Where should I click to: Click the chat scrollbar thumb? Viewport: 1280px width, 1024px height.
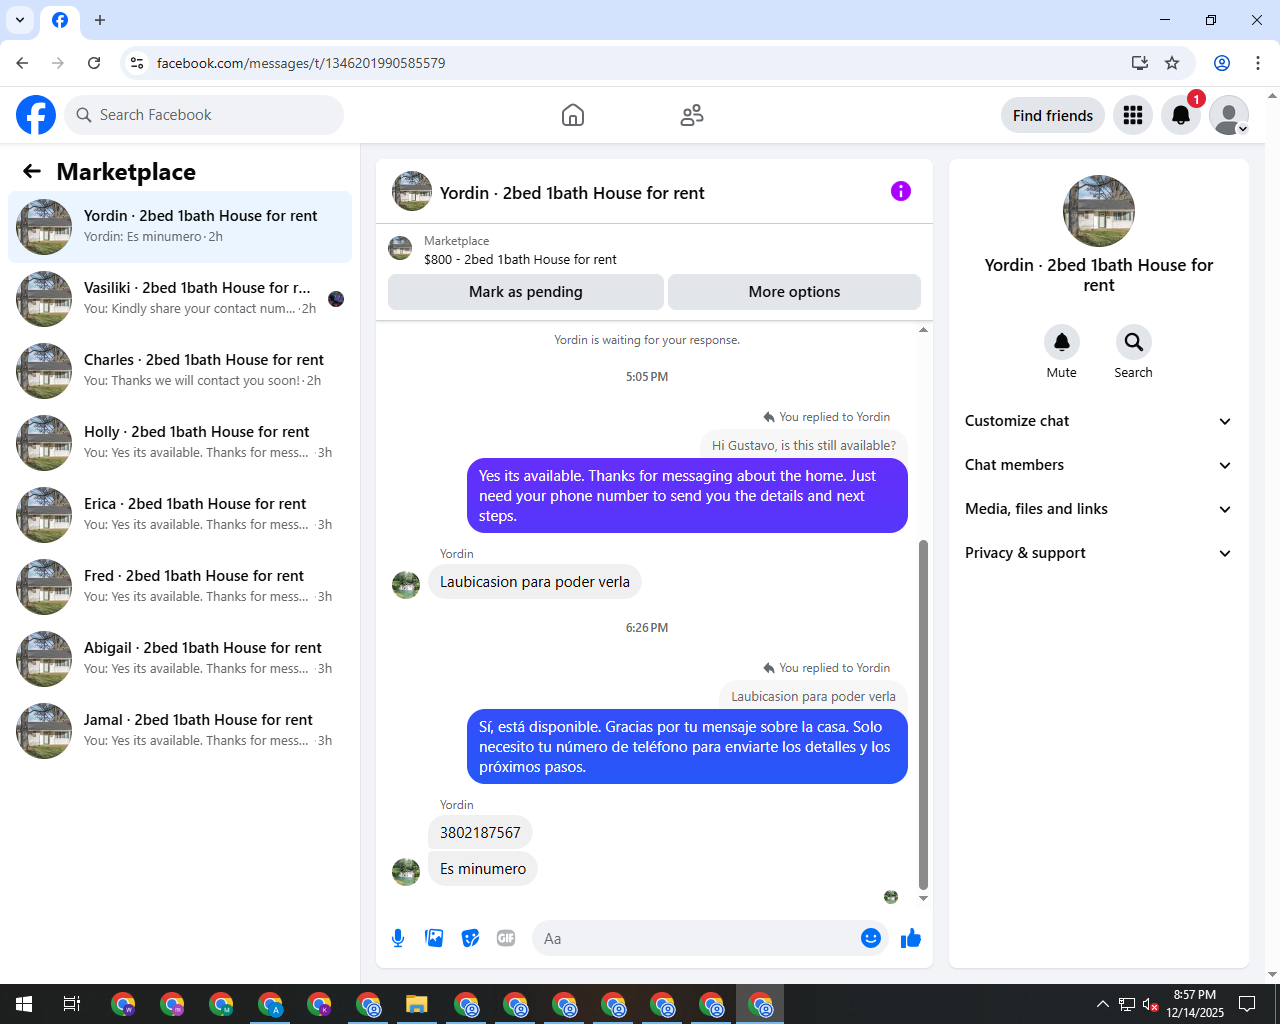point(923,715)
